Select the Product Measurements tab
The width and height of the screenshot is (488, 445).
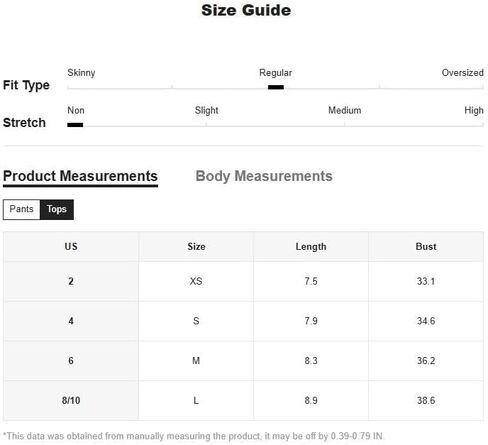click(x=80, y=177)
